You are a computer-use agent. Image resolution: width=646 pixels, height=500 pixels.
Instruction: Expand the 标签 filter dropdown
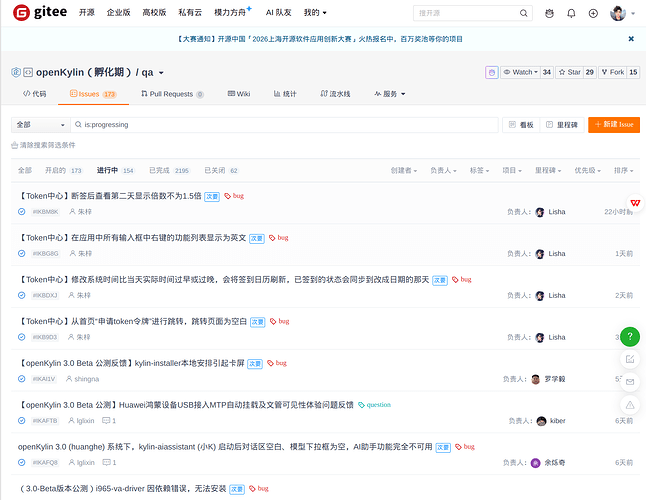click(480, 171)
